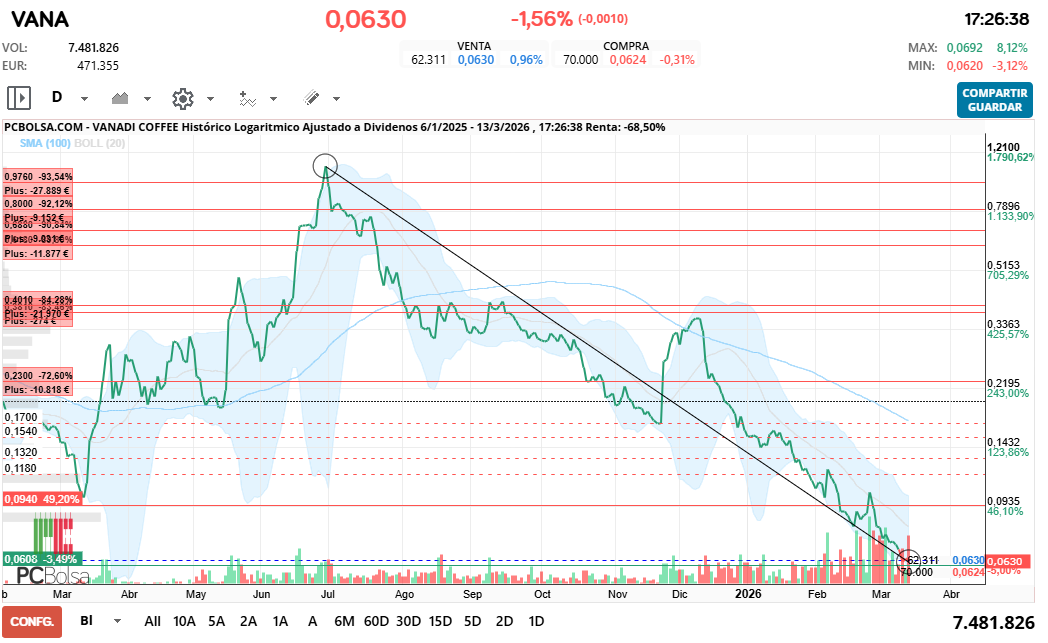Select the drawing tools pencil icon
1048x643 pixels.
click(x=310, y=98)
